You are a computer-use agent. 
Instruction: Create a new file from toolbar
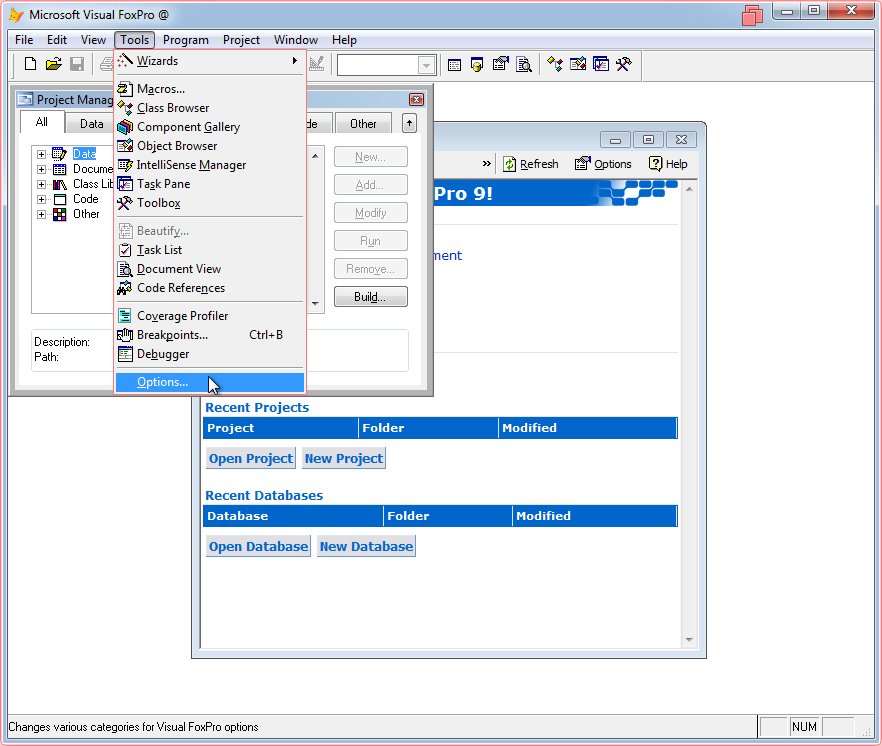pos(30,64)
